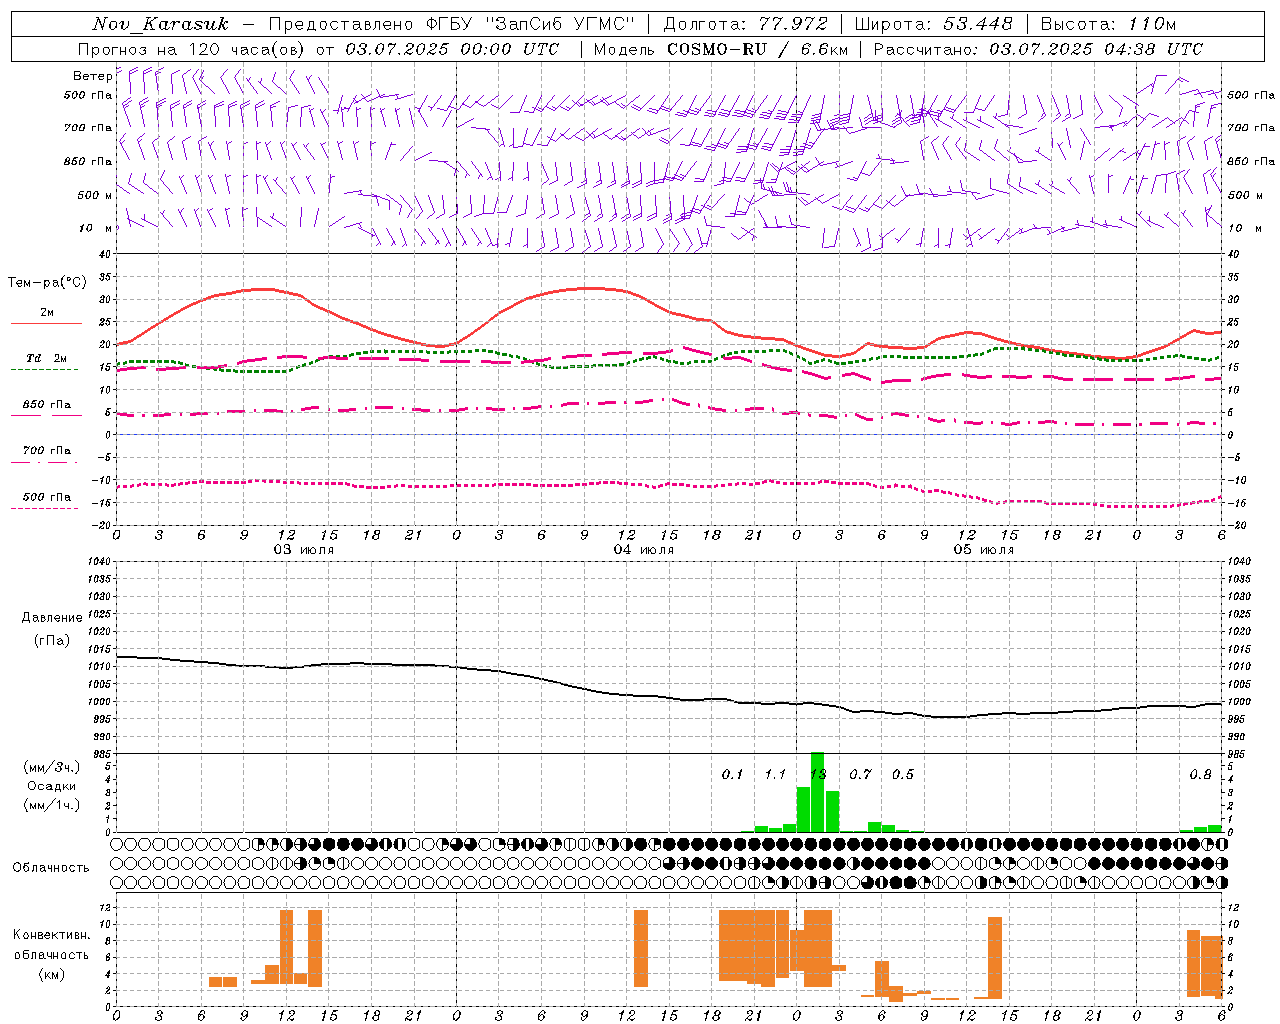
Task: Click the '1.1' precipitation amount value
Action: 775,775
